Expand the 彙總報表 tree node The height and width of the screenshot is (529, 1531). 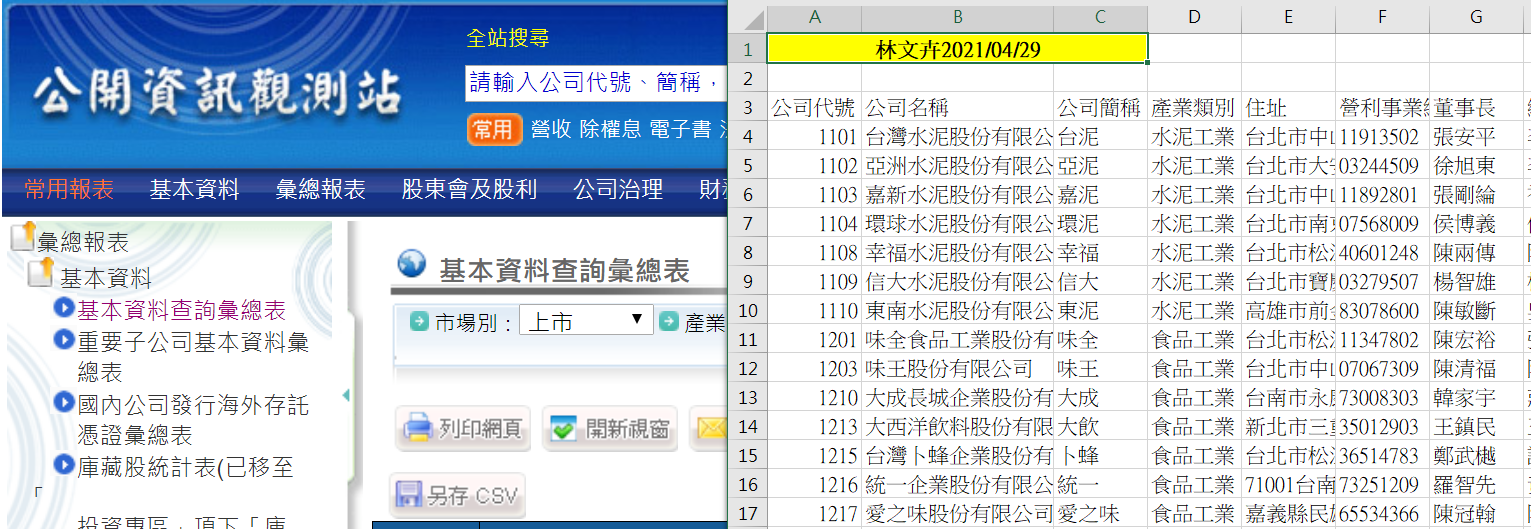coord(83,240)
